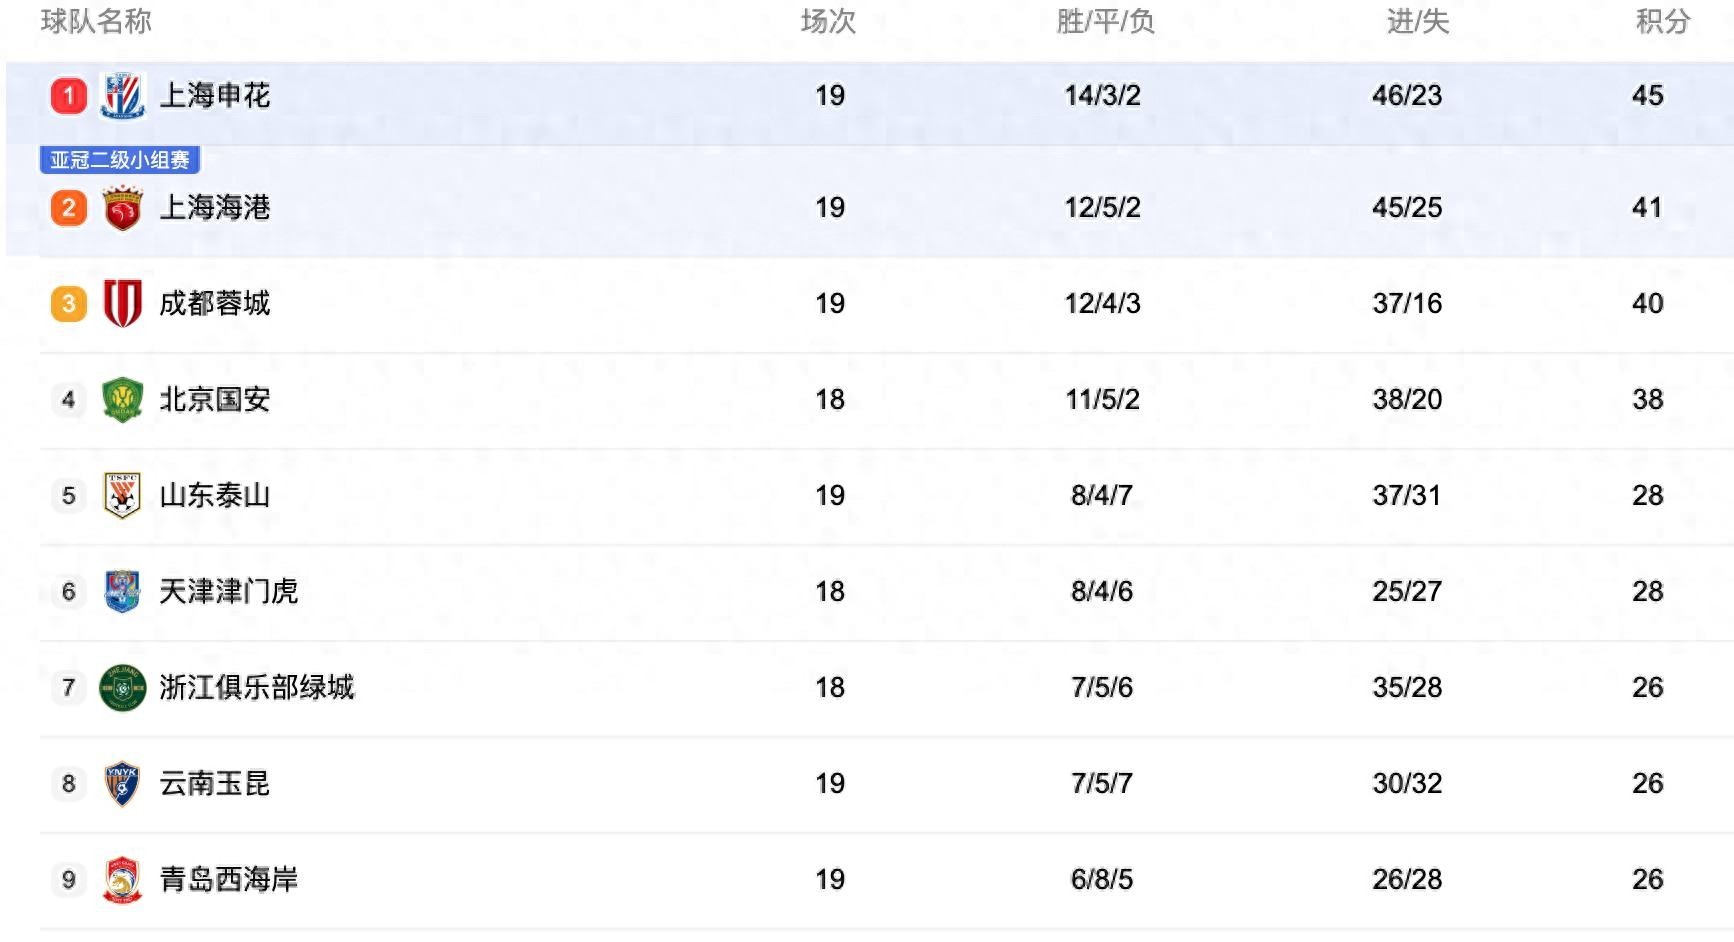Select the Tianjin Jinmen Tiger crest
Screen dimensions: 1734x942
123,591
